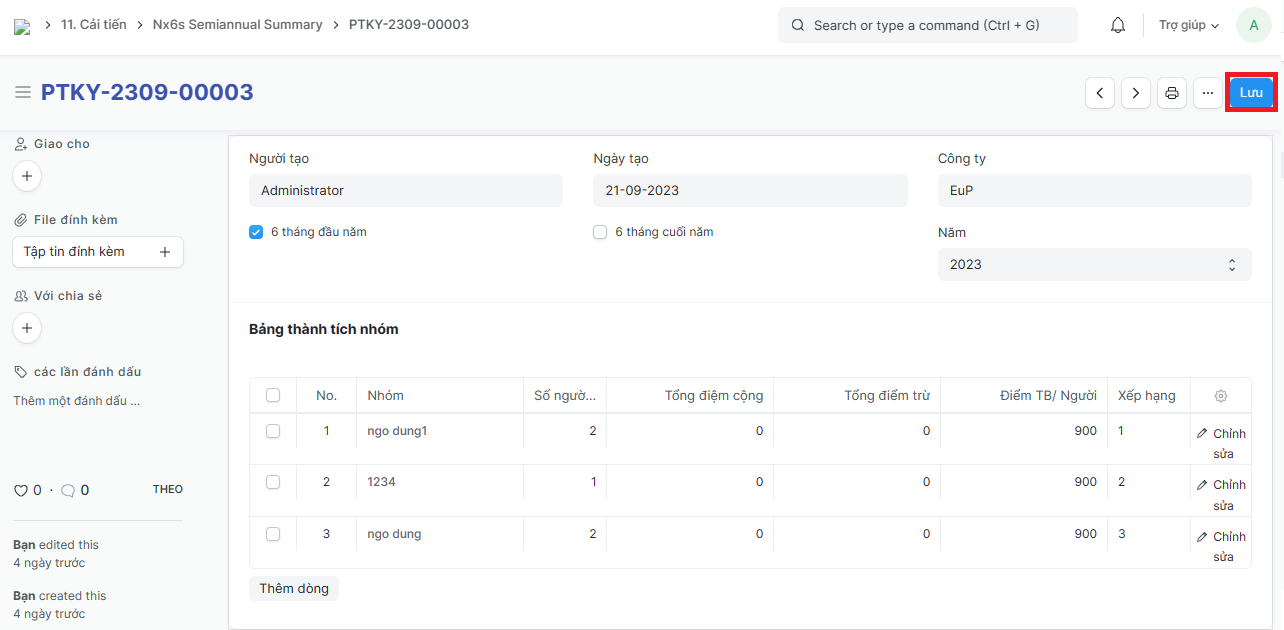The height and width of the screenshot is (630, 1284).
Task: Navigate to 11. Cải tiến breadcrumb
Action: [x=94, y=24]
